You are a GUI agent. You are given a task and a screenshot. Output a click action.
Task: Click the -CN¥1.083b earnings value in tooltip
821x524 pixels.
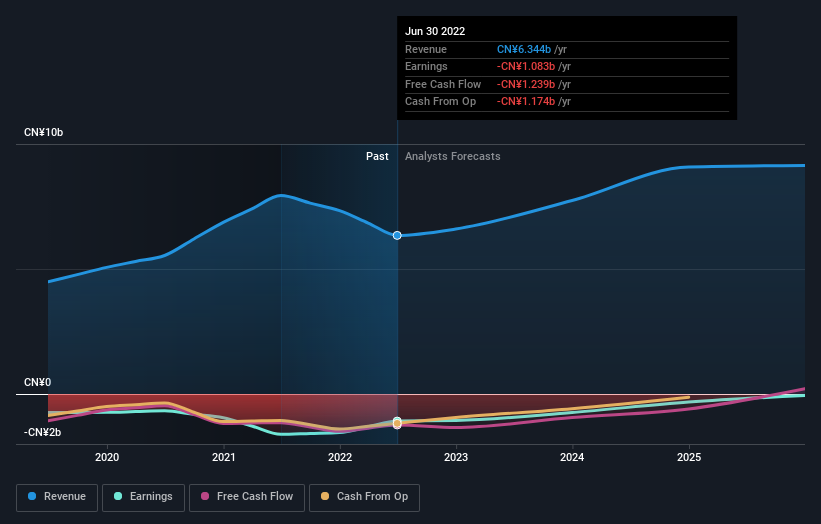526,66
